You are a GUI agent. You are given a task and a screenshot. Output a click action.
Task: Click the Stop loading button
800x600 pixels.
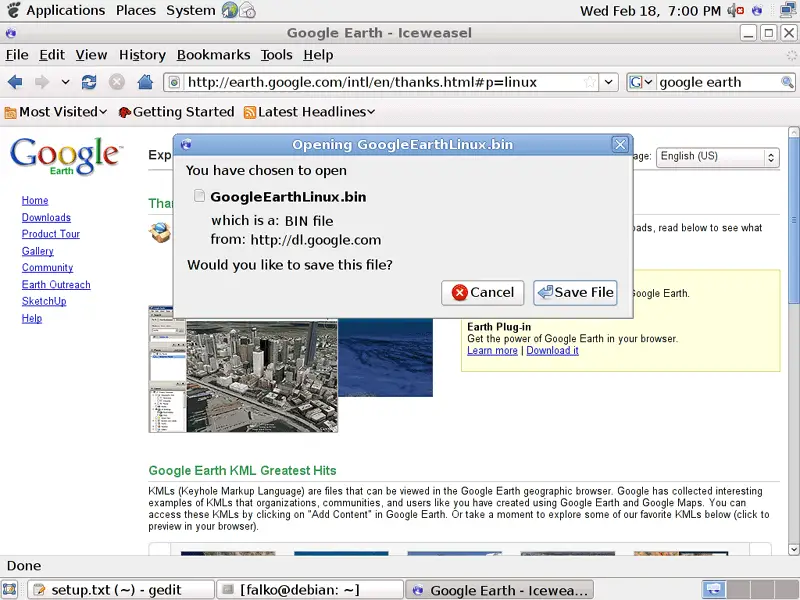click(117, 82)
